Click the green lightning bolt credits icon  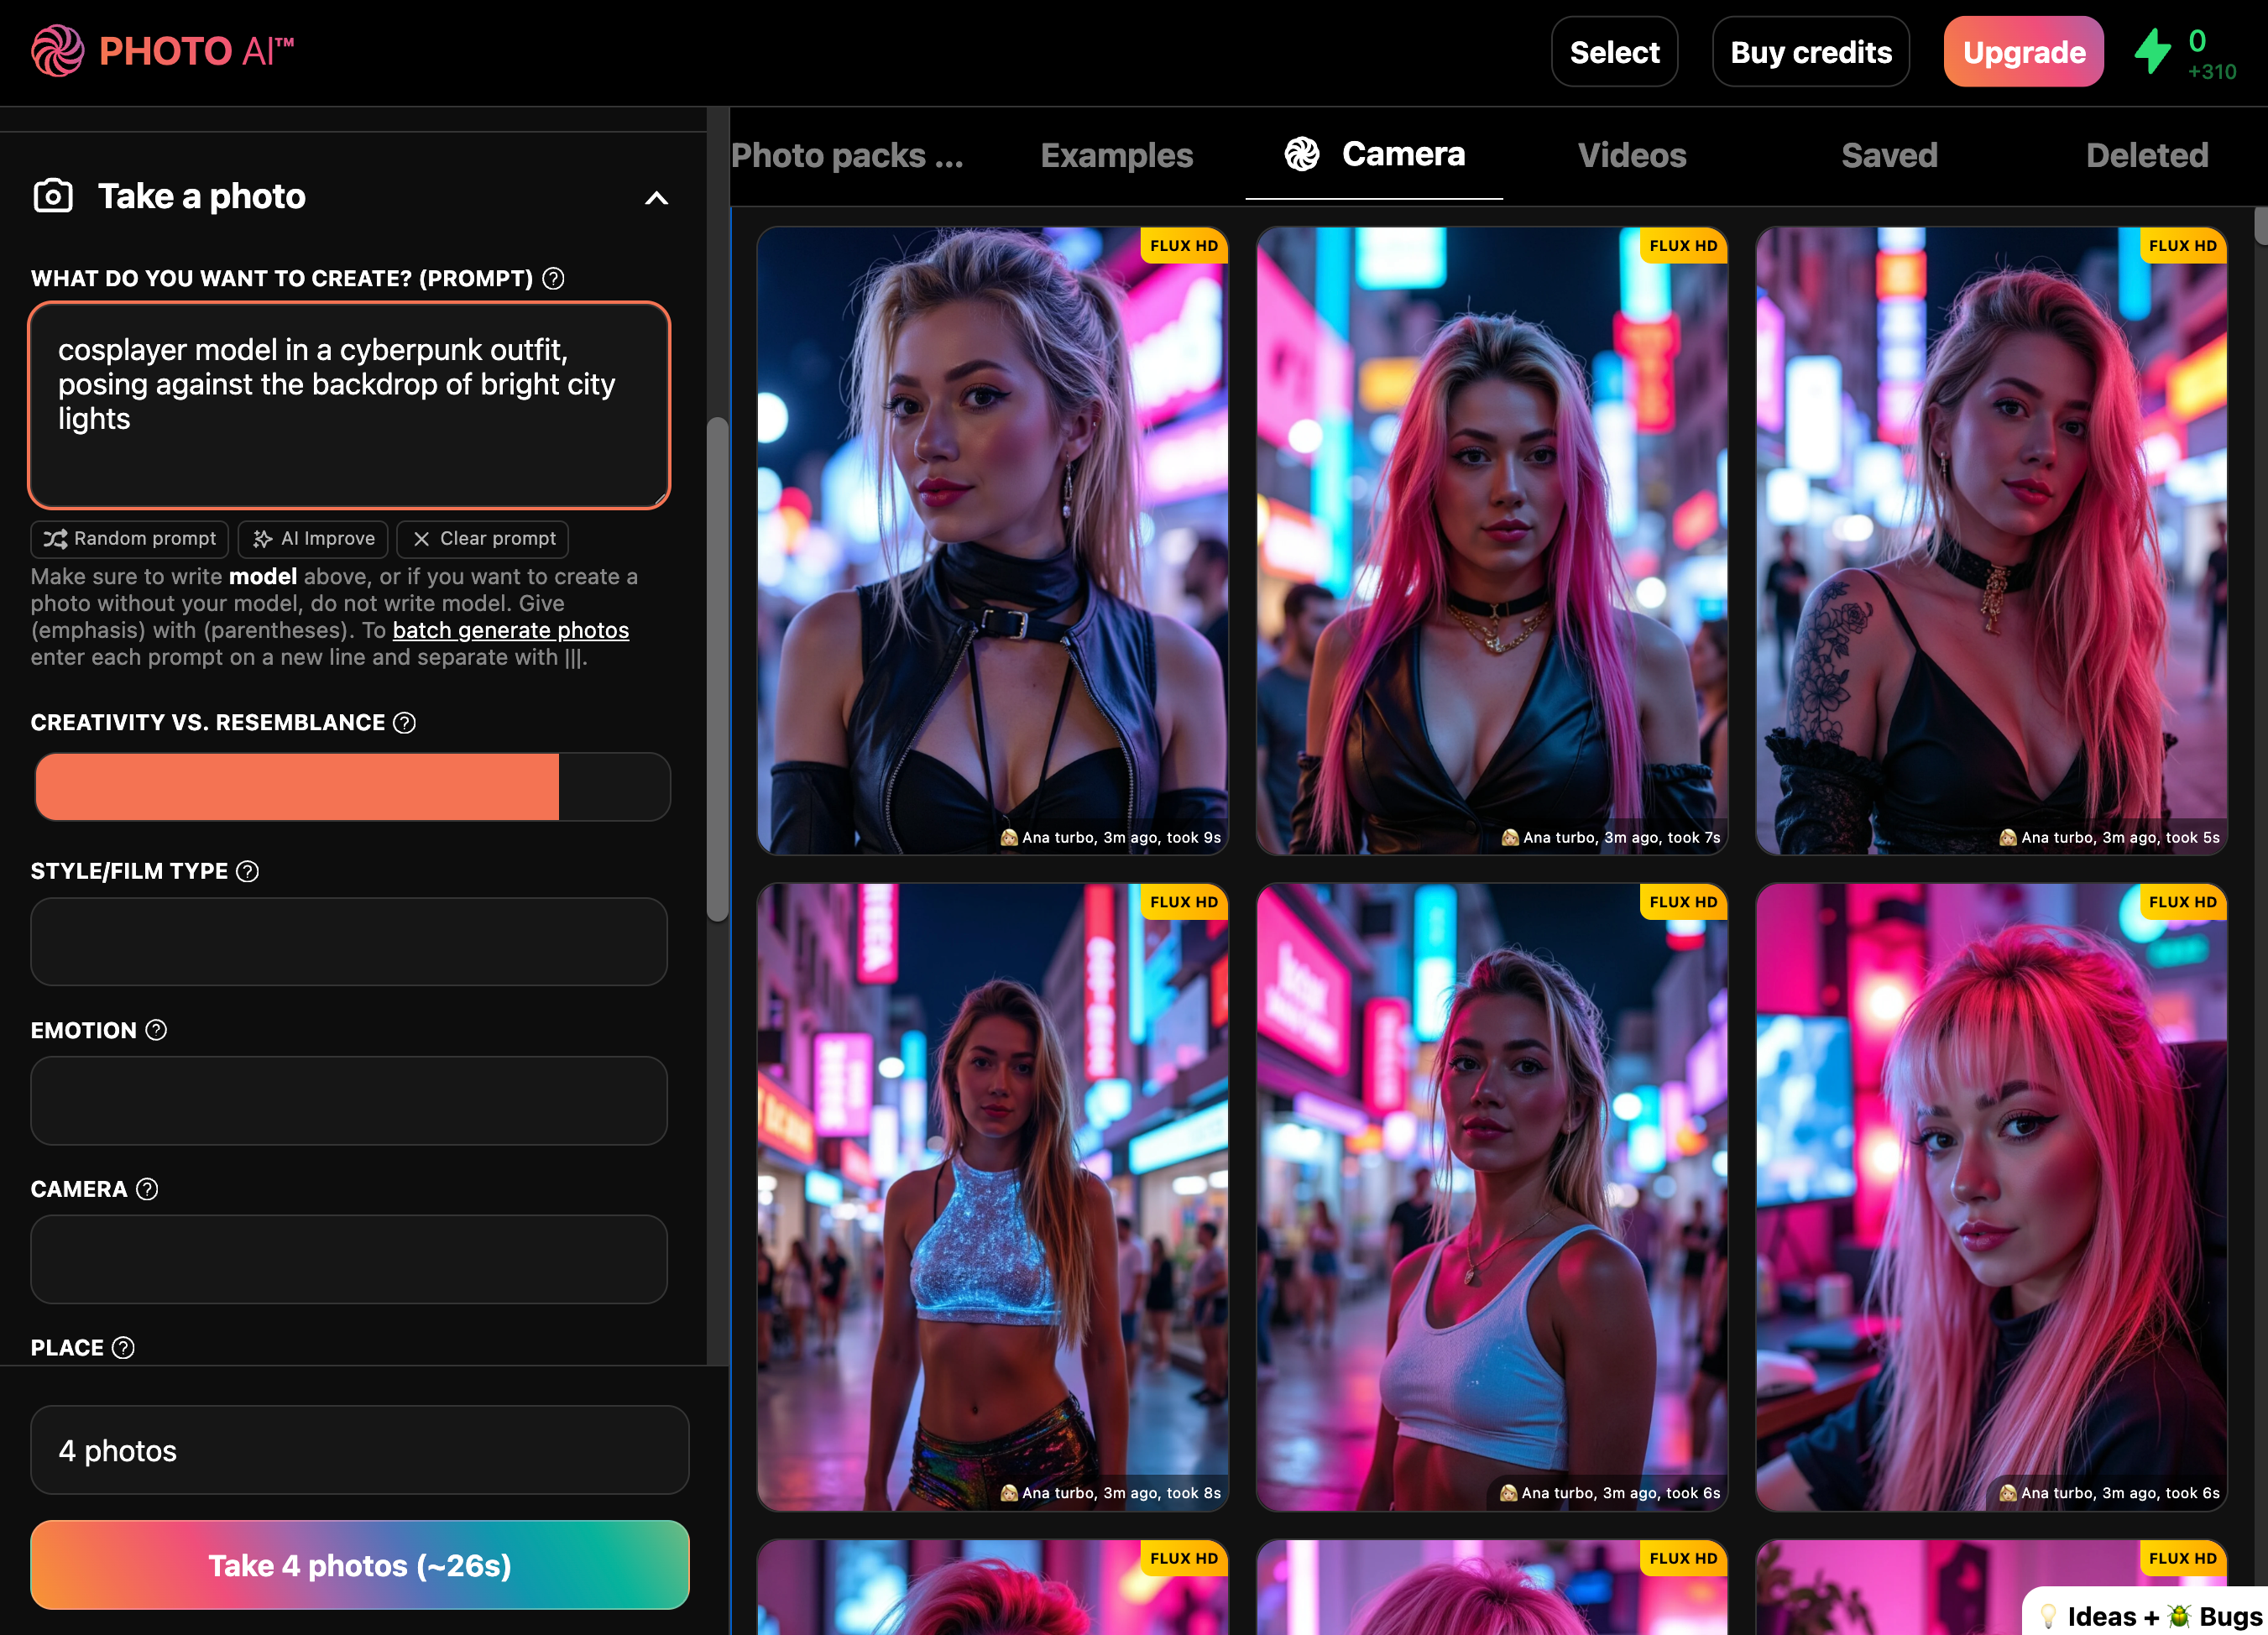tap(2152, 52)
